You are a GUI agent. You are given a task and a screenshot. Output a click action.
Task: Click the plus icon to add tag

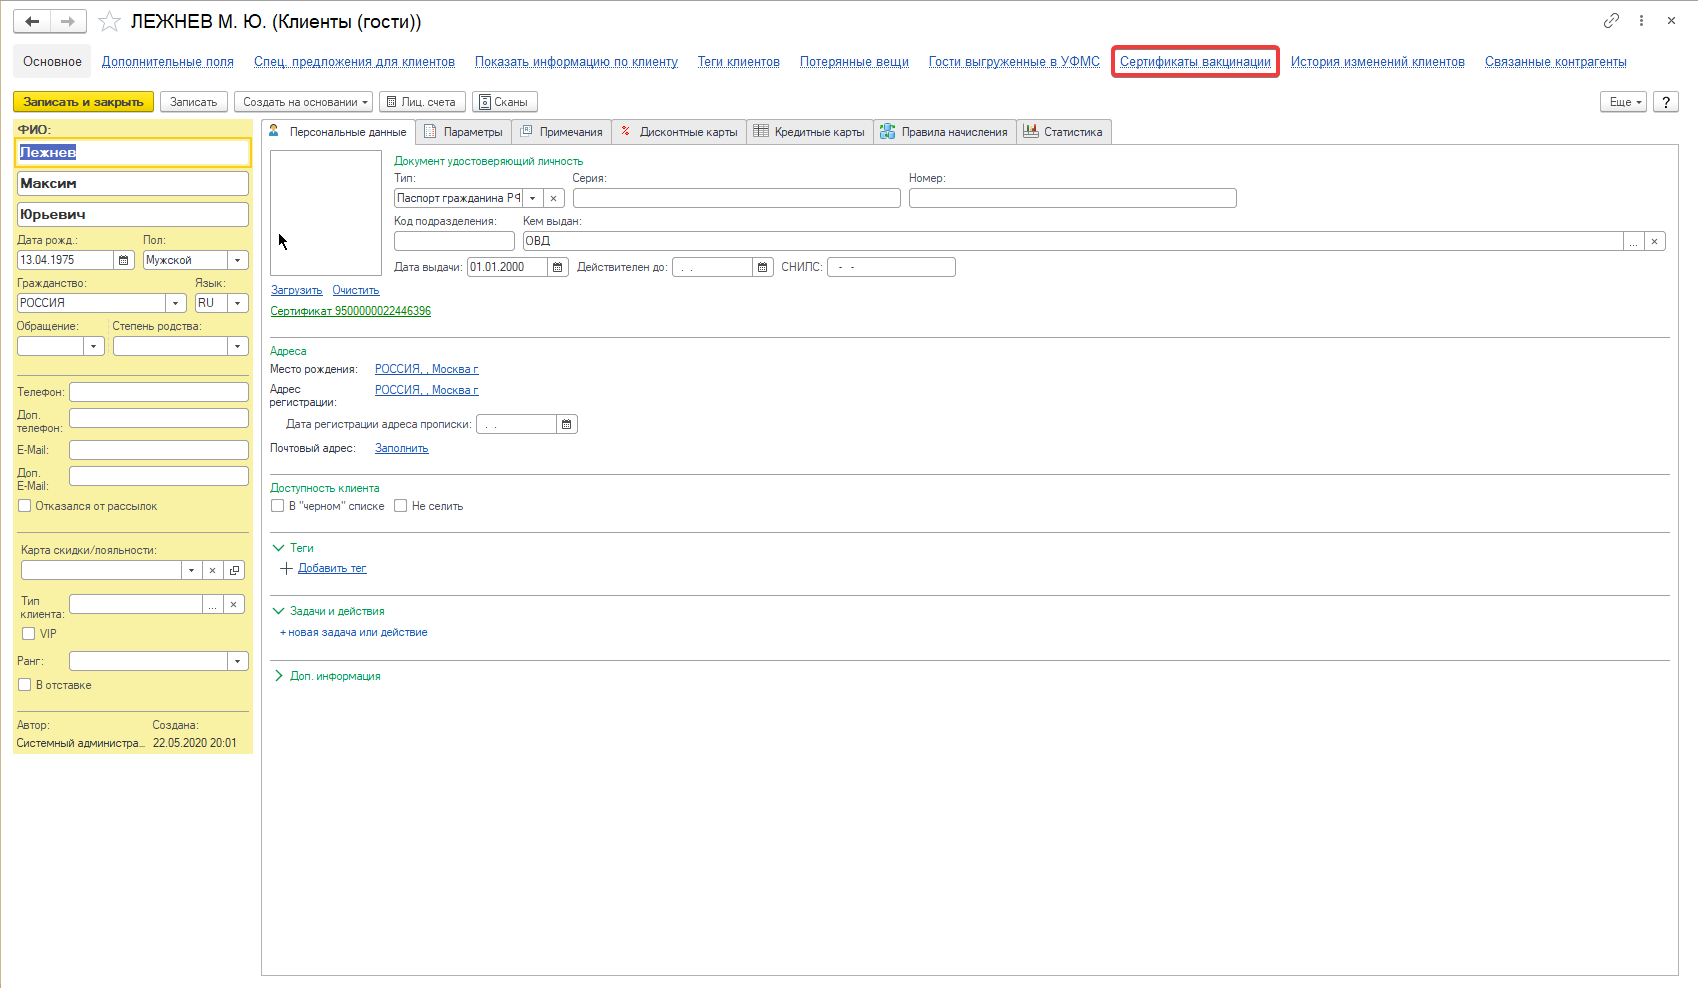coord(287,568)
